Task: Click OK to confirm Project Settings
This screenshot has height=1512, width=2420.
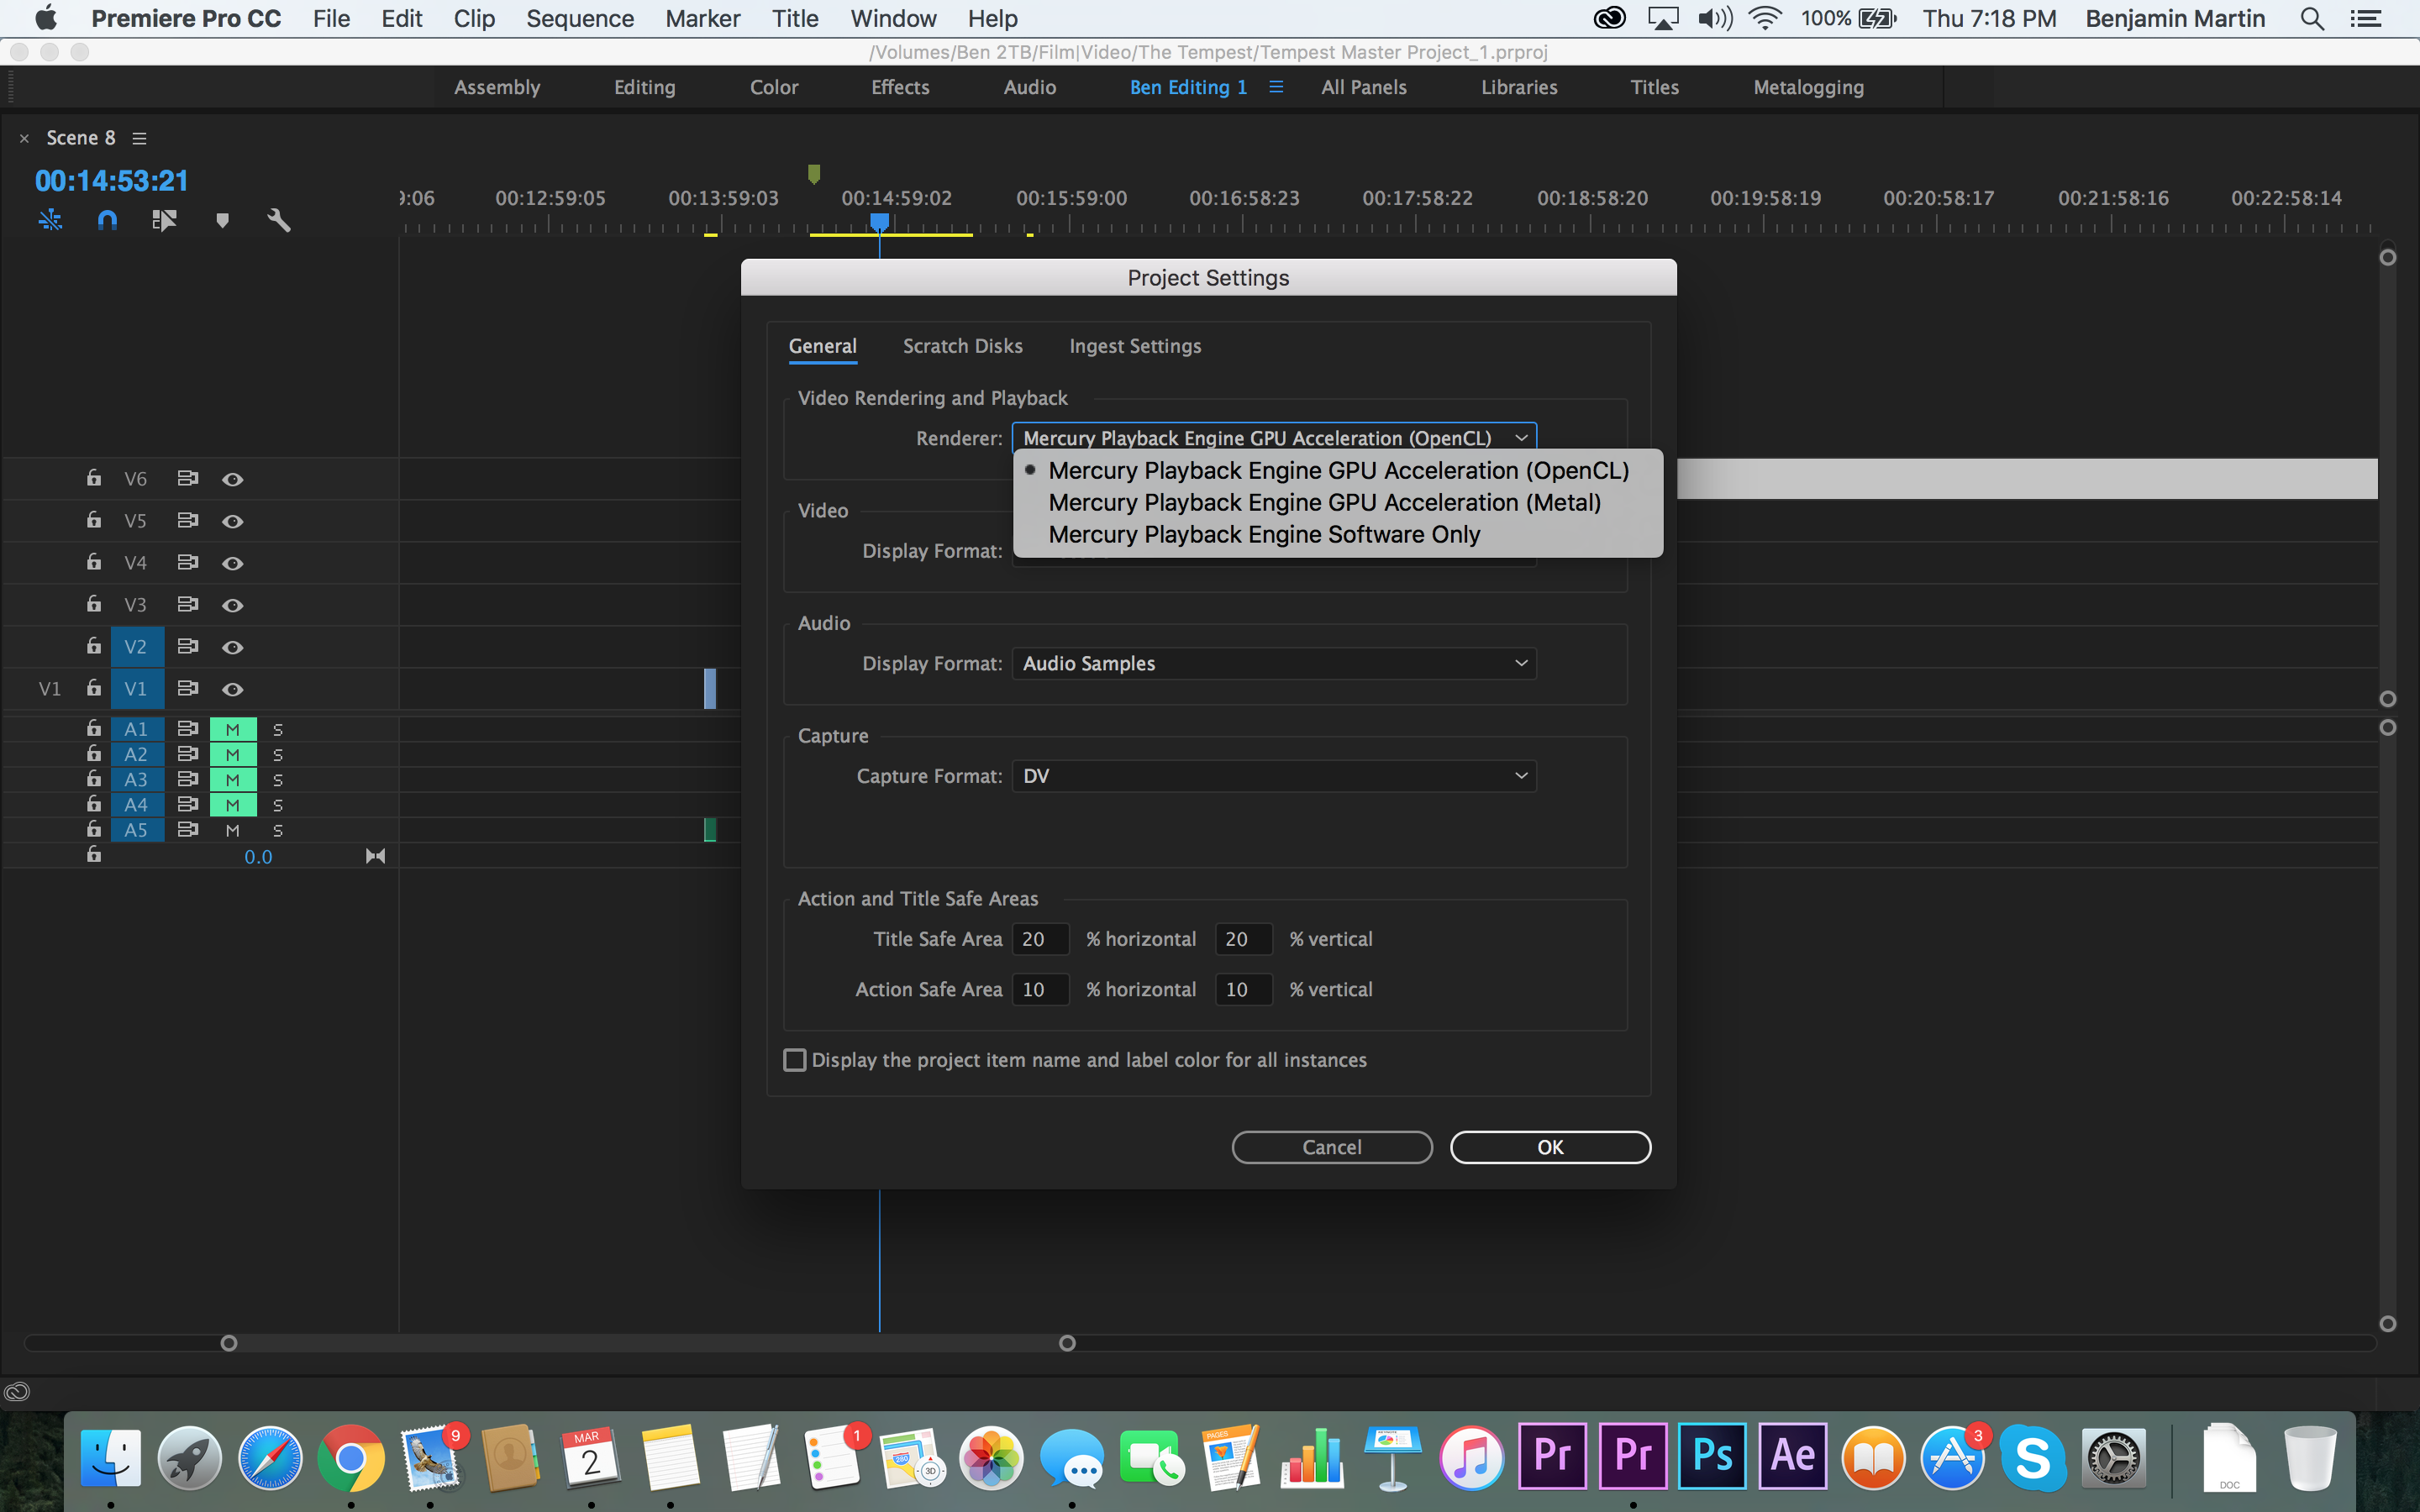Action: pos(1549,1147)
